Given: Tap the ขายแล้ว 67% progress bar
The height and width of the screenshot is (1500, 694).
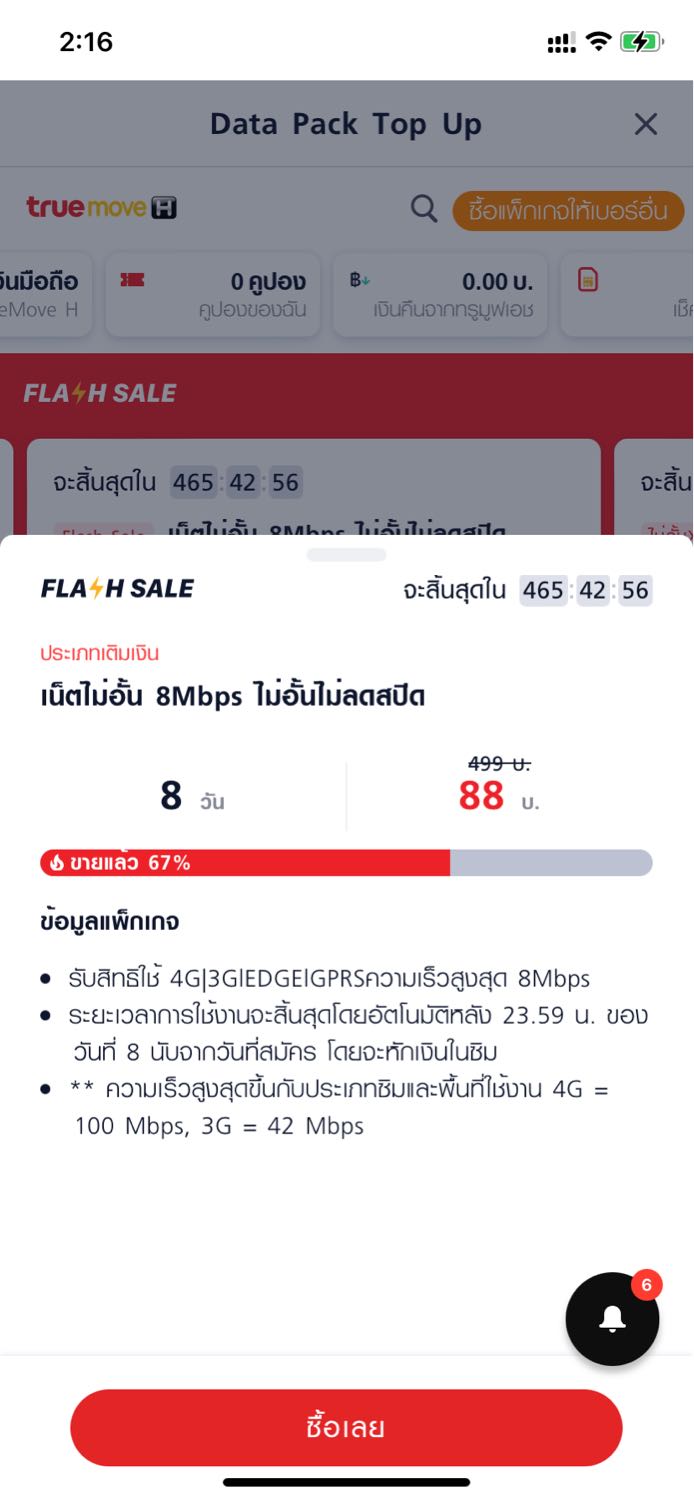Looking at the screenshot, I should coord(346,862).
